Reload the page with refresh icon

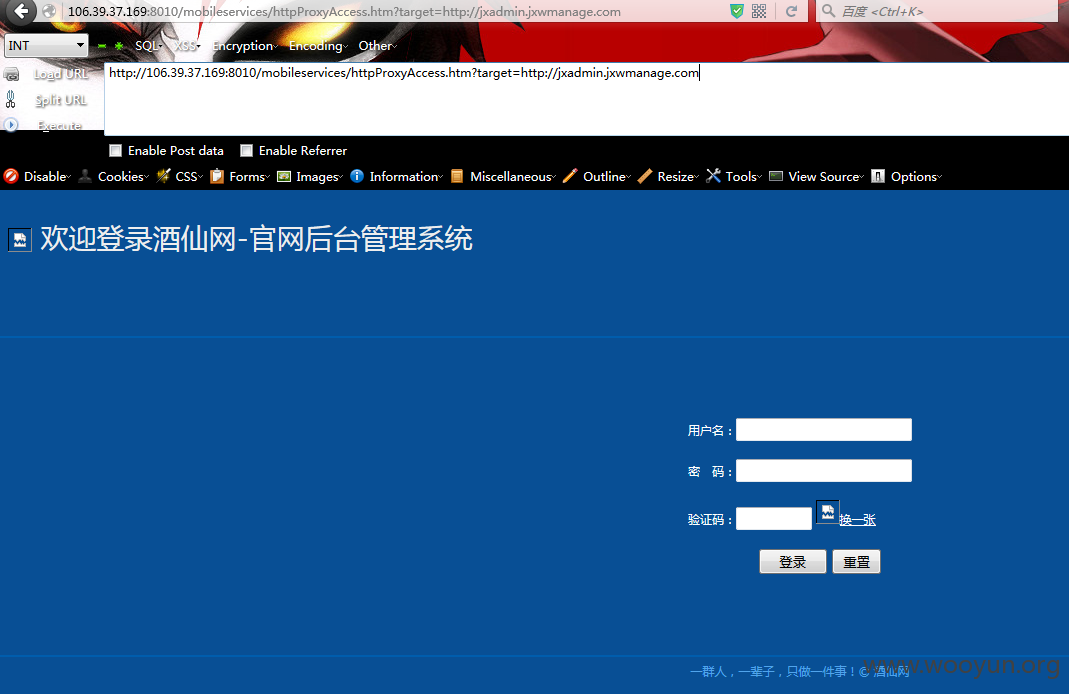792,11
